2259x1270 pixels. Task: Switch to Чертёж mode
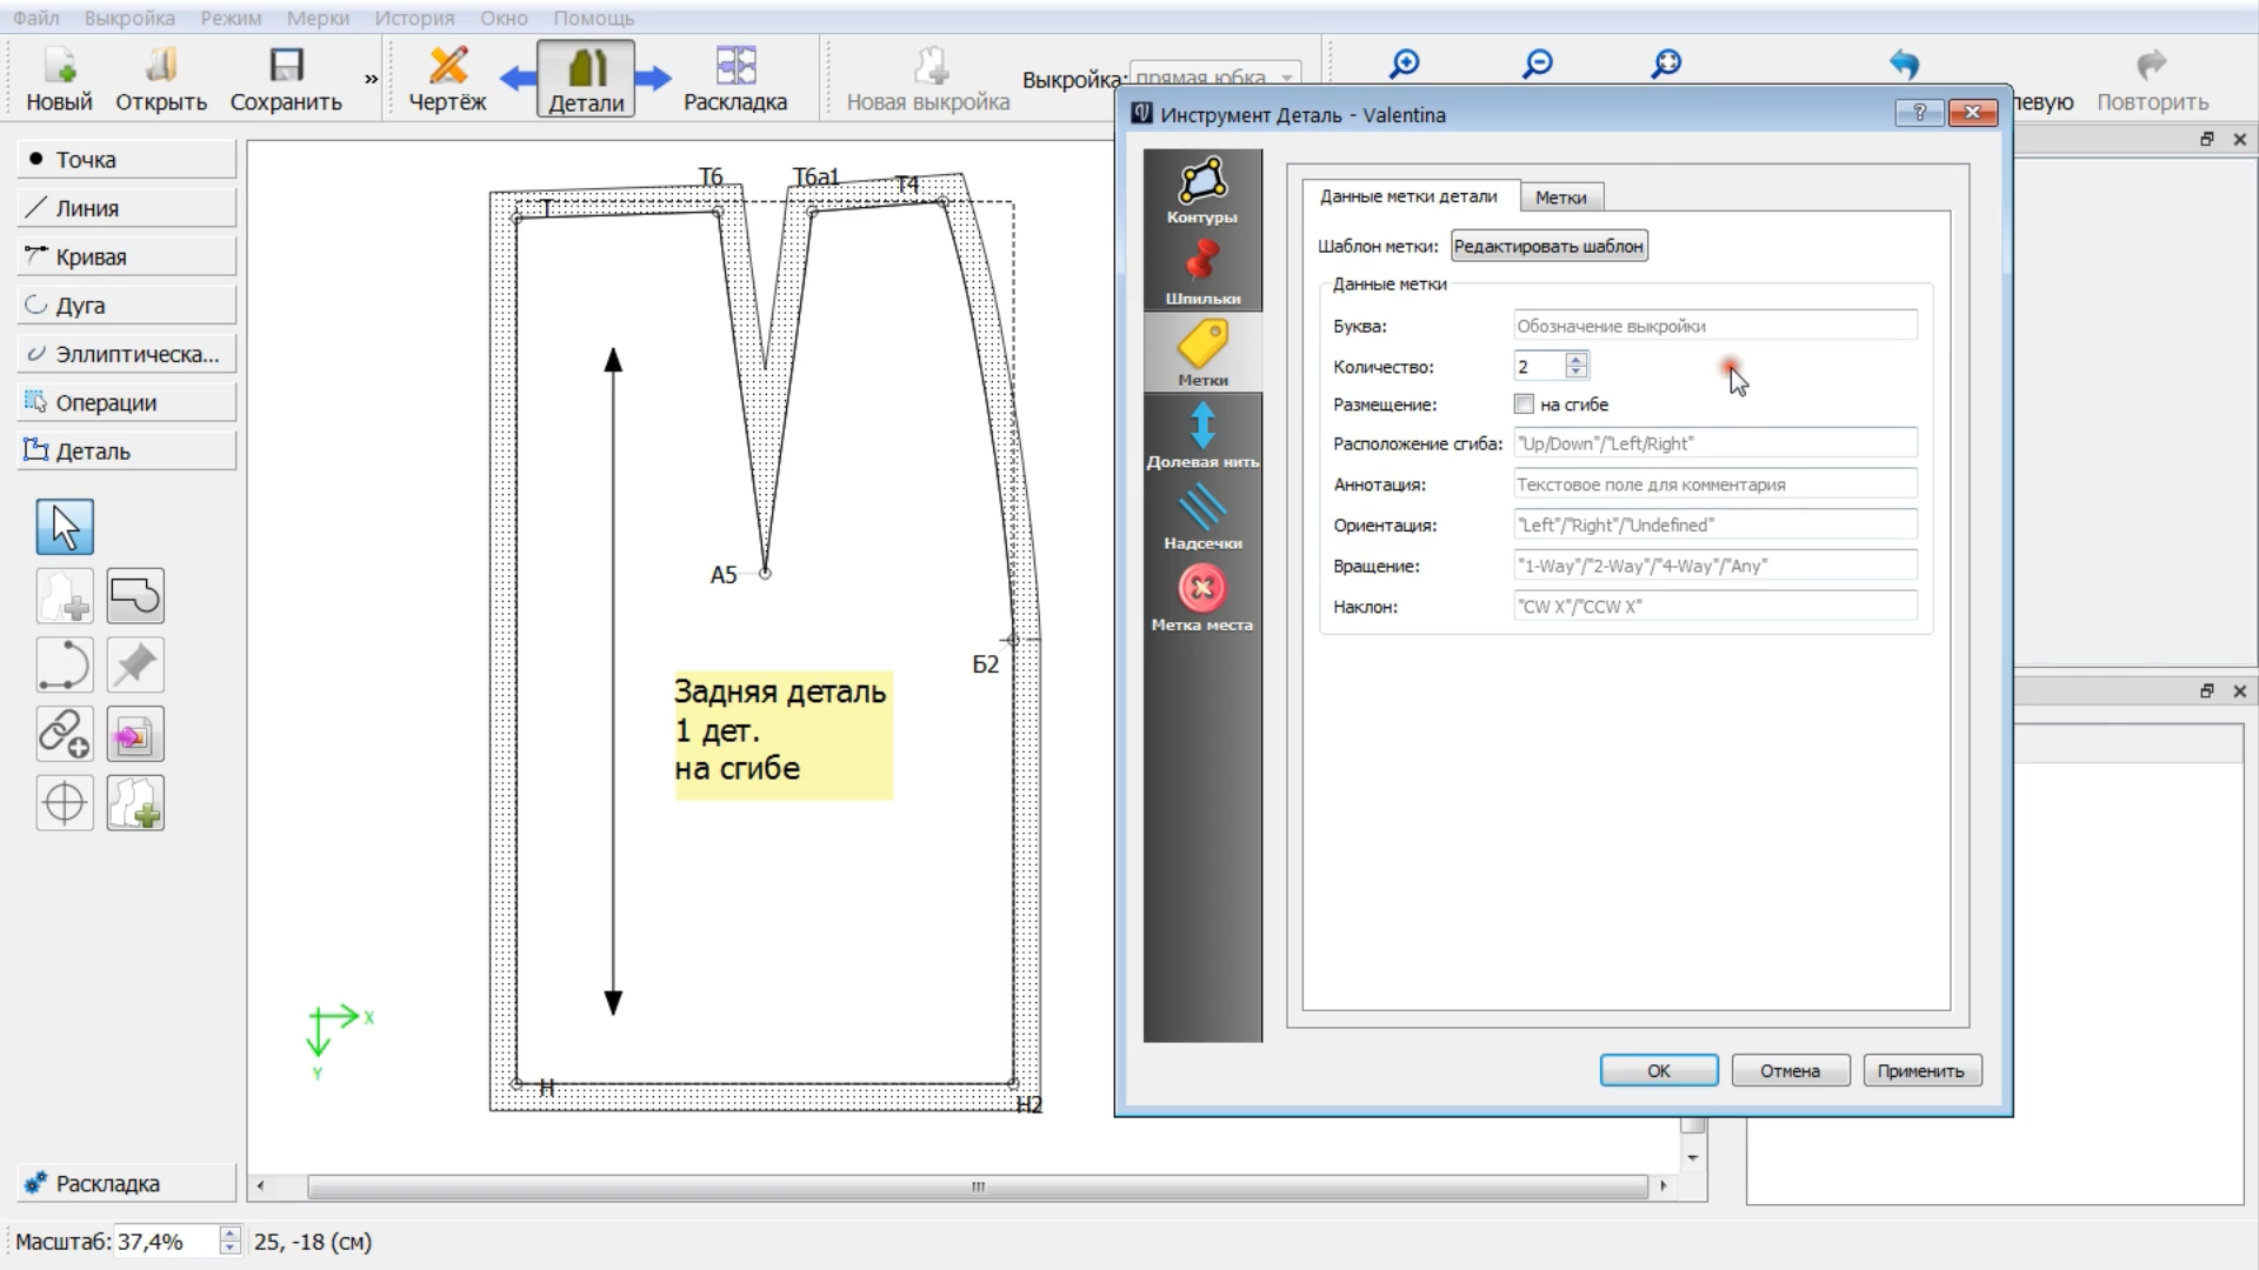tap(447, 79)
